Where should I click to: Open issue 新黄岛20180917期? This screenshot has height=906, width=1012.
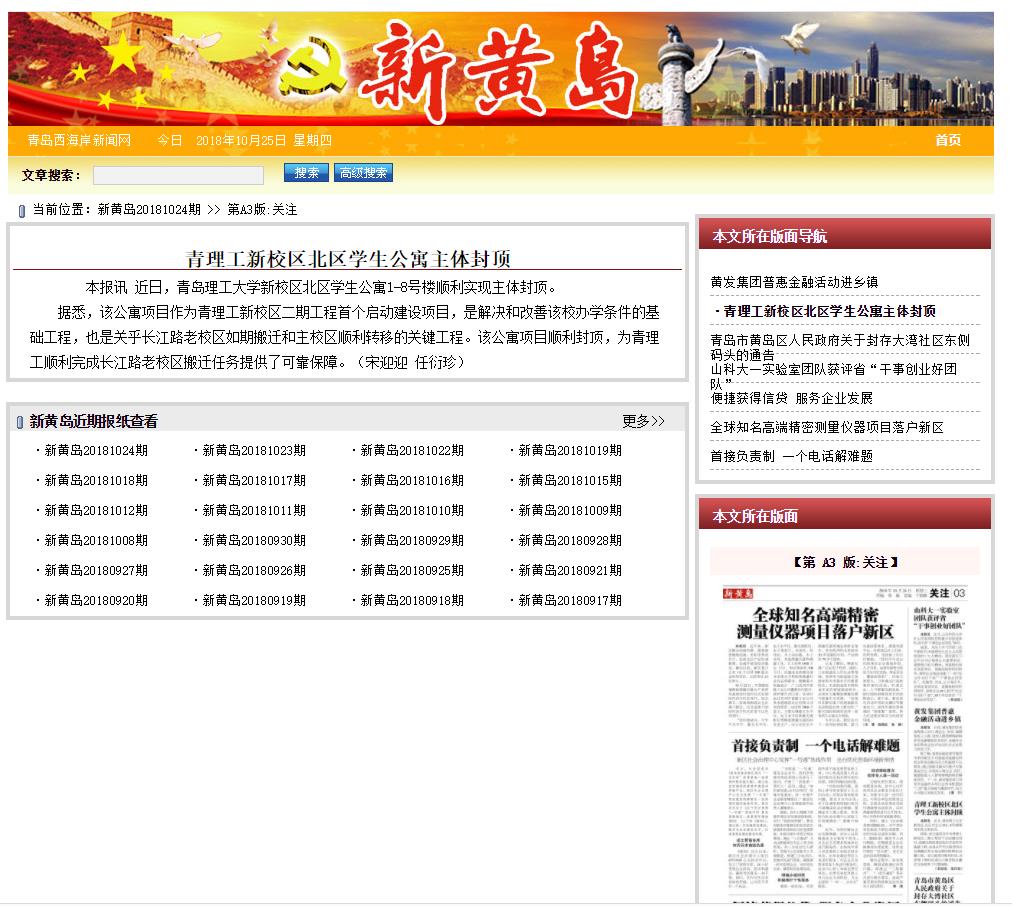point(571,601)
